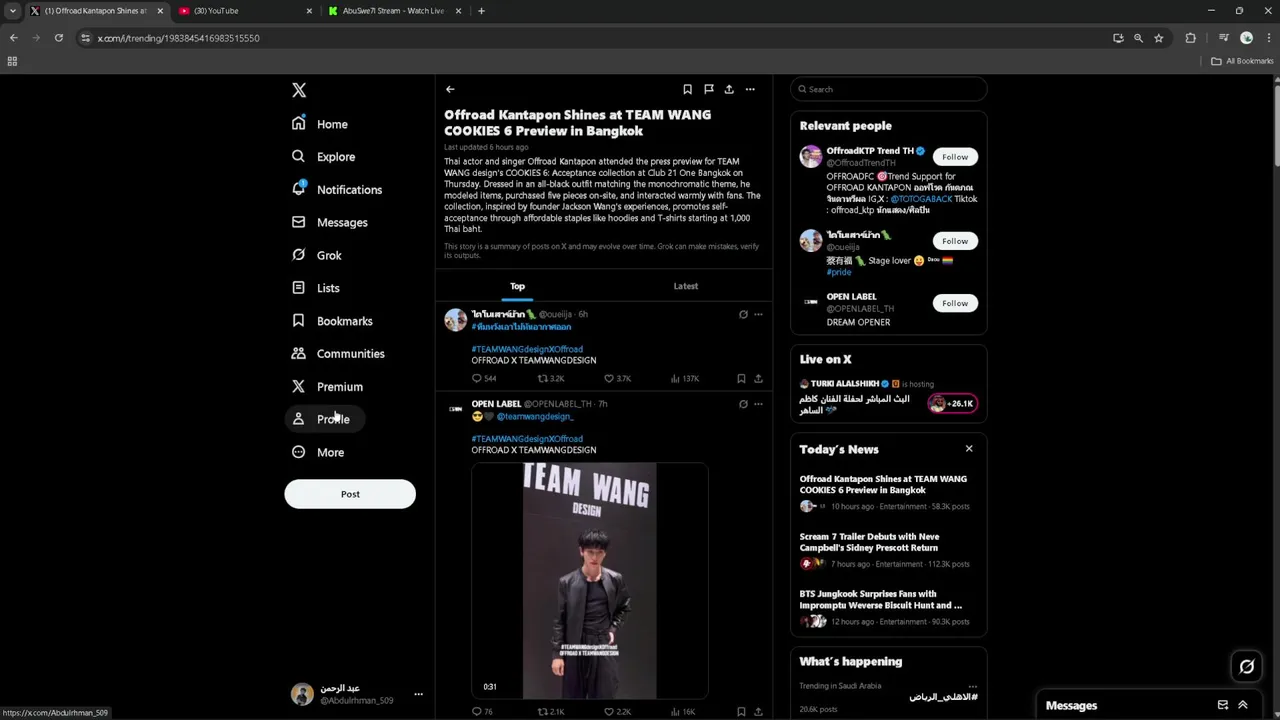Screen dimensions: 1280x720
Task: Open browser tab search dropdown arrow
Action: [12, 11]
